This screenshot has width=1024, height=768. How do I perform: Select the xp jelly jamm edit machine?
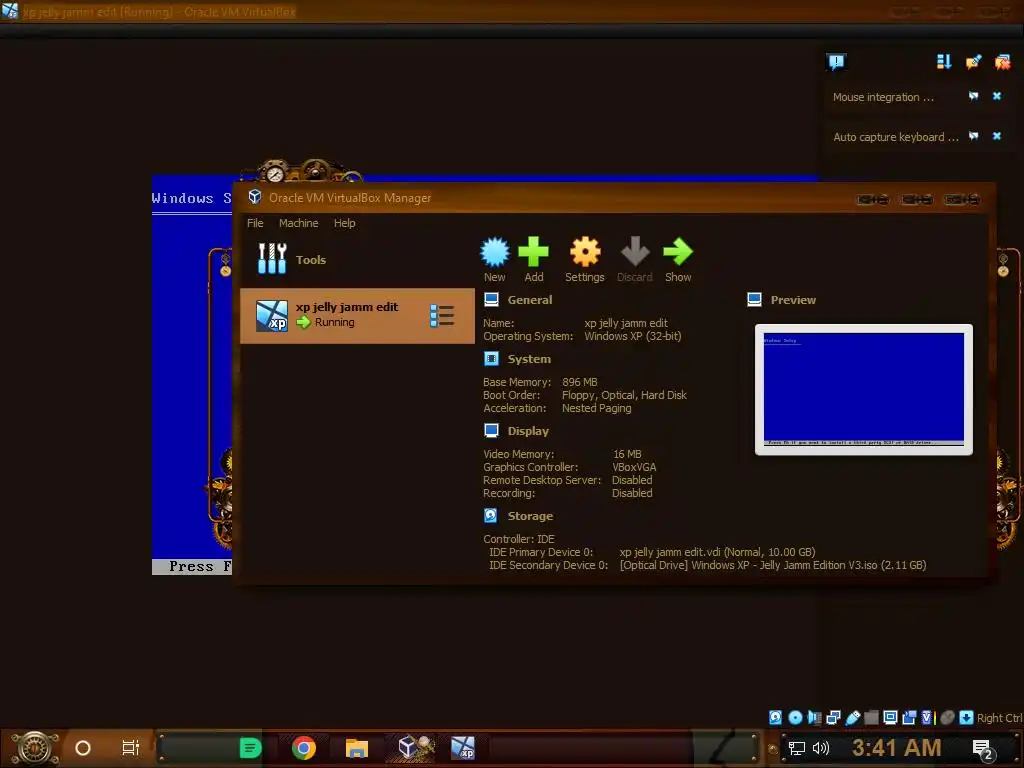point(357,315)
